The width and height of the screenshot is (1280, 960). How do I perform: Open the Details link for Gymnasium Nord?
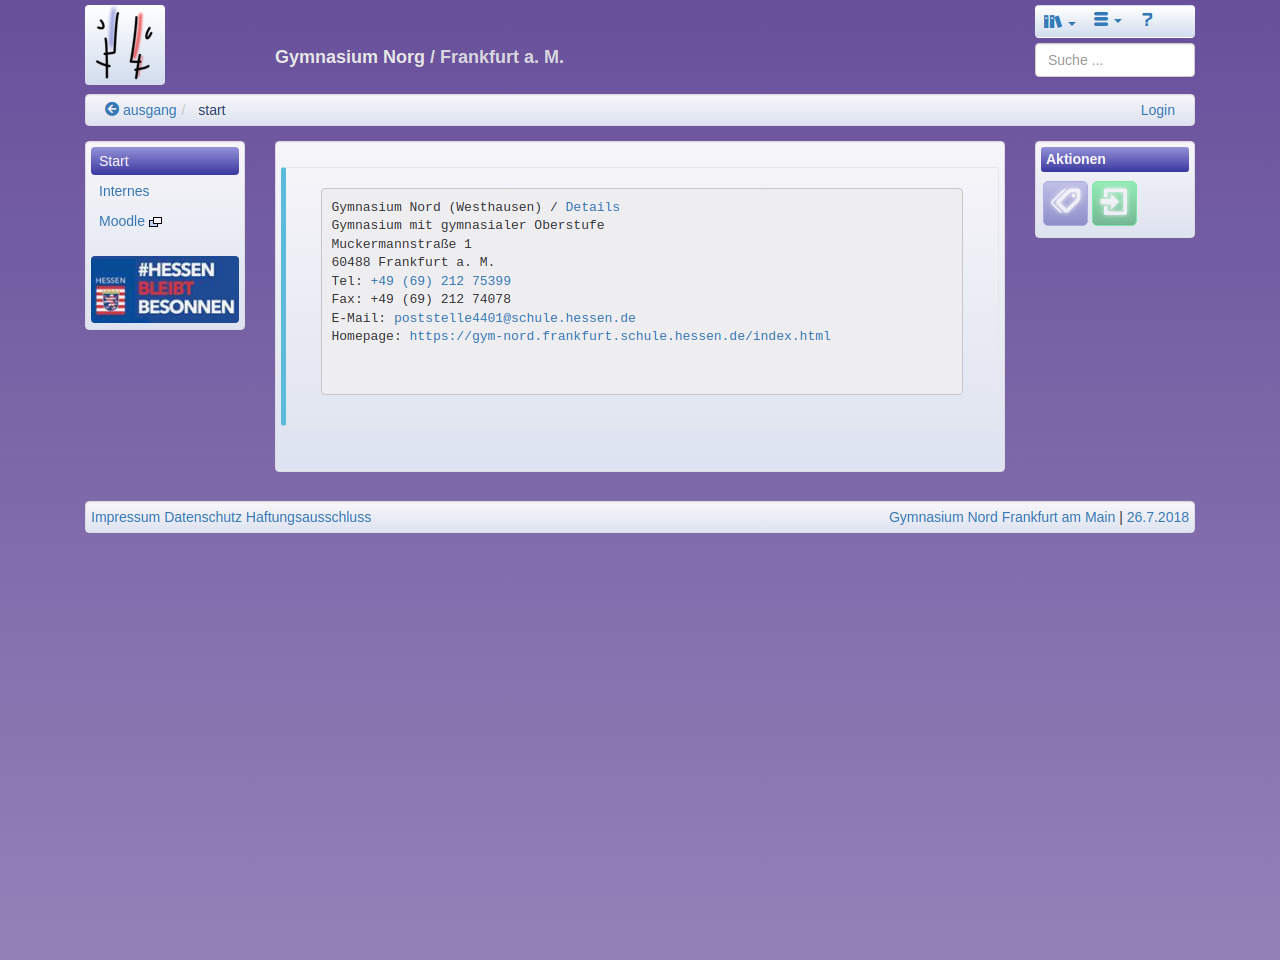tap(592, 207)
